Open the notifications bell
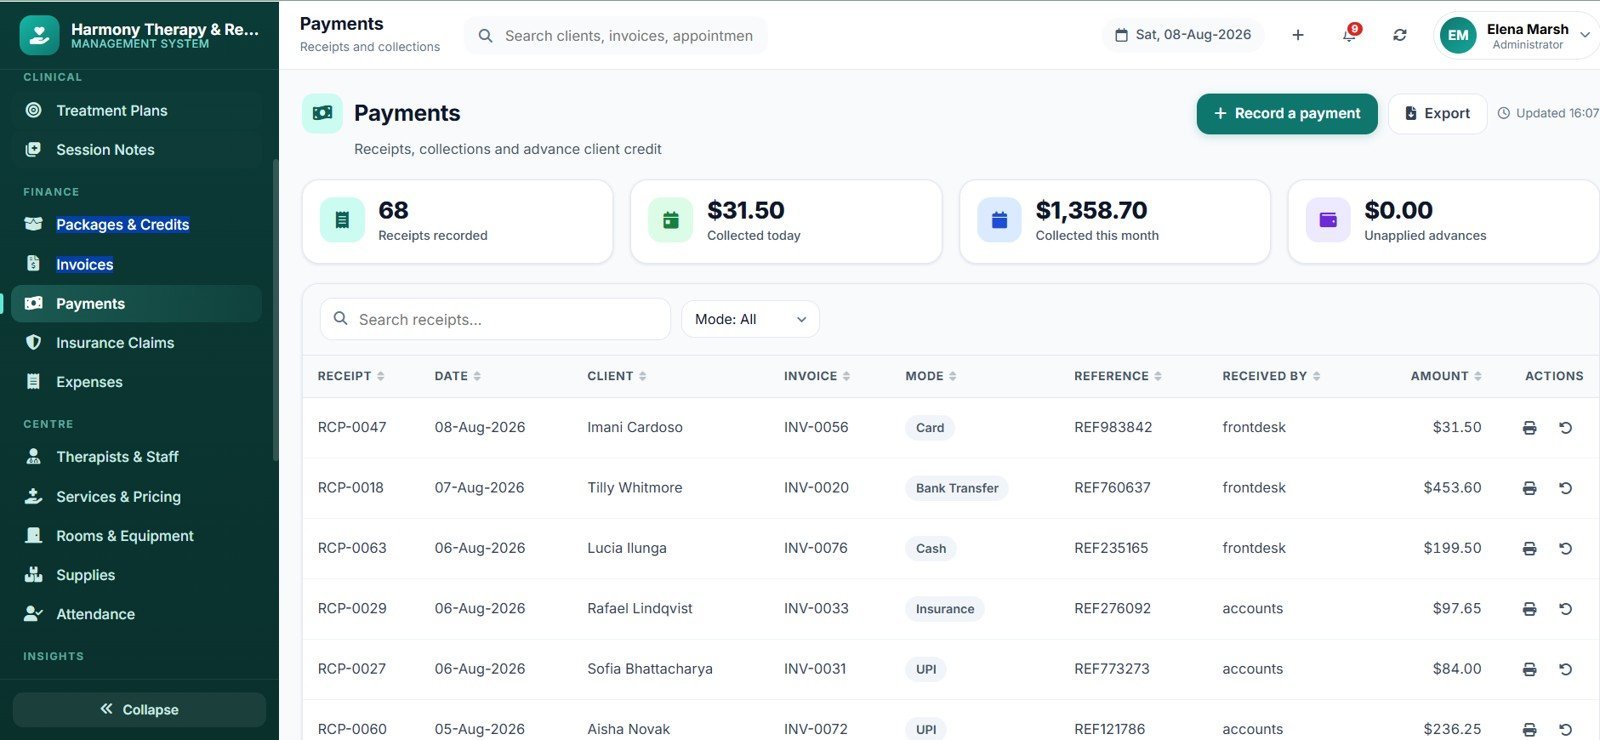 pyautogui.click(x=1349, y=35)
